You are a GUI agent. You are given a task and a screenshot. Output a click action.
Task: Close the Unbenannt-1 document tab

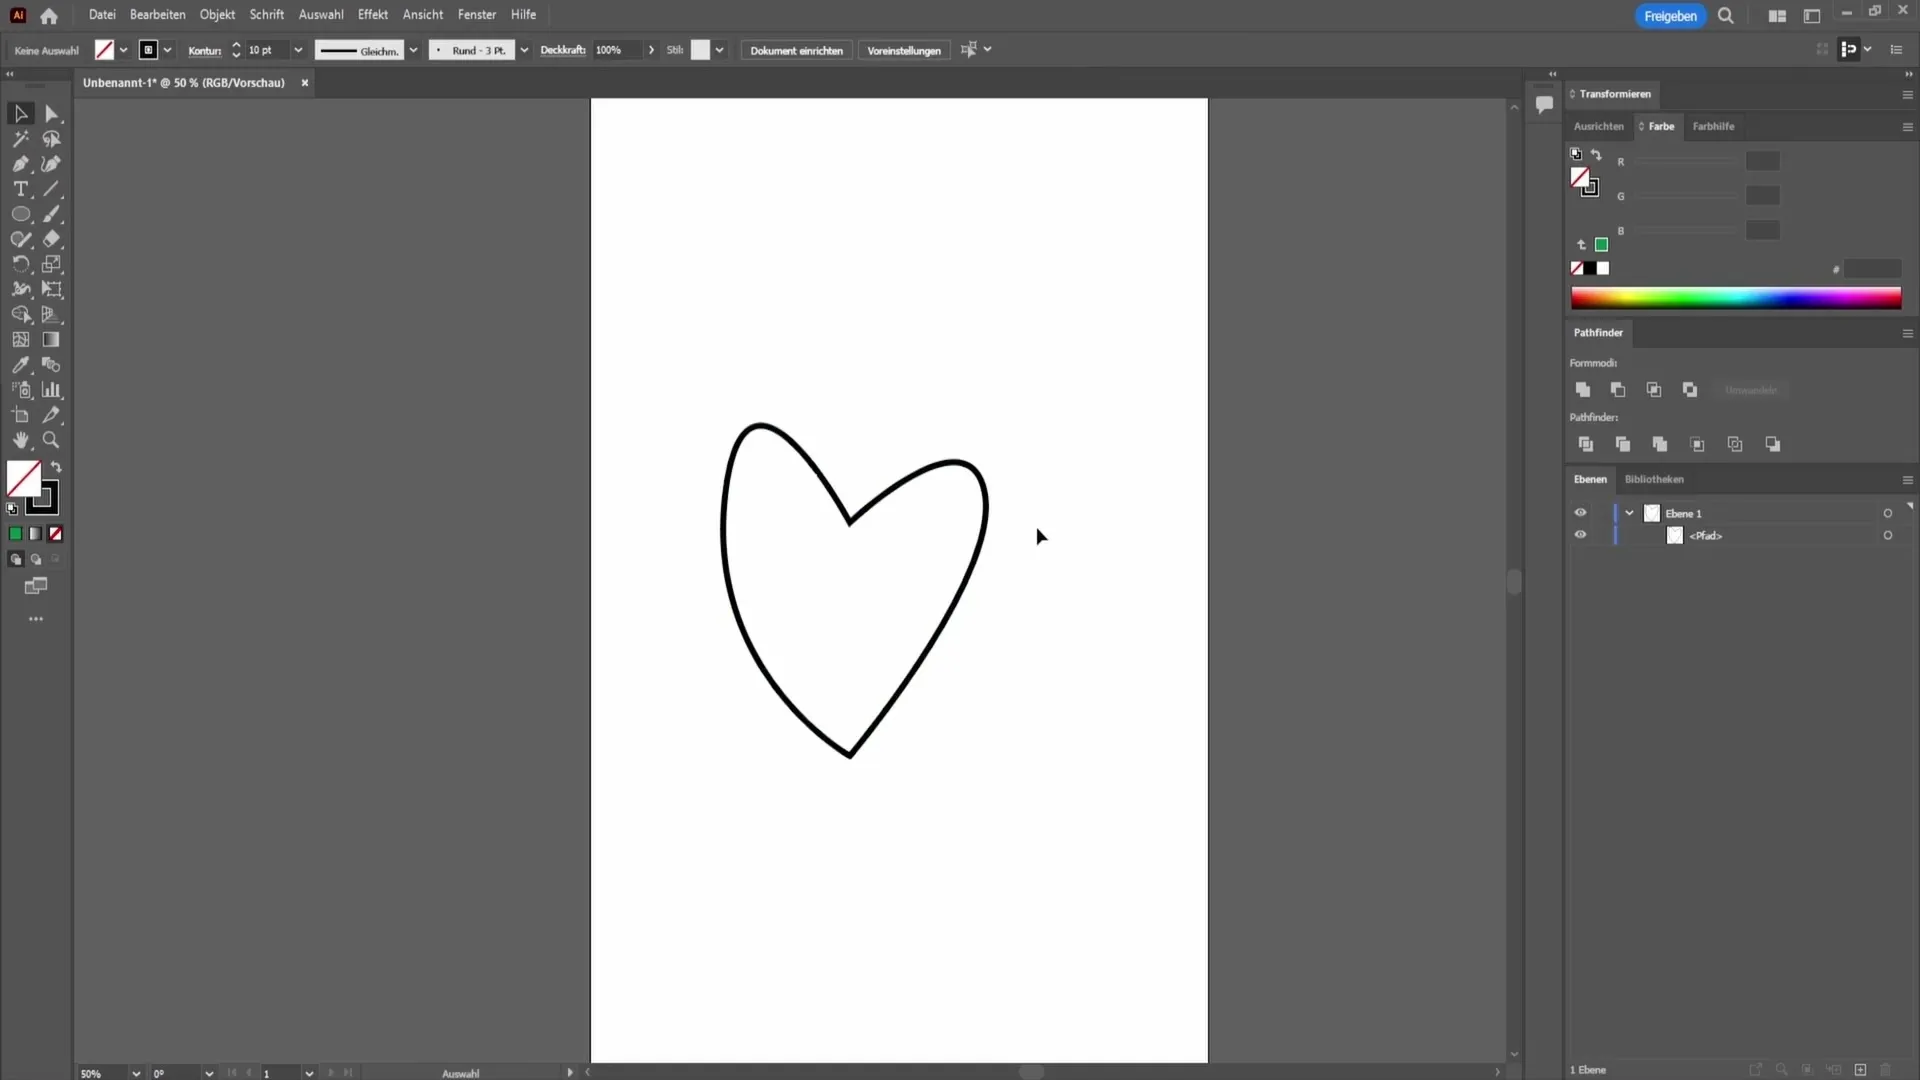tap(305, 83)
